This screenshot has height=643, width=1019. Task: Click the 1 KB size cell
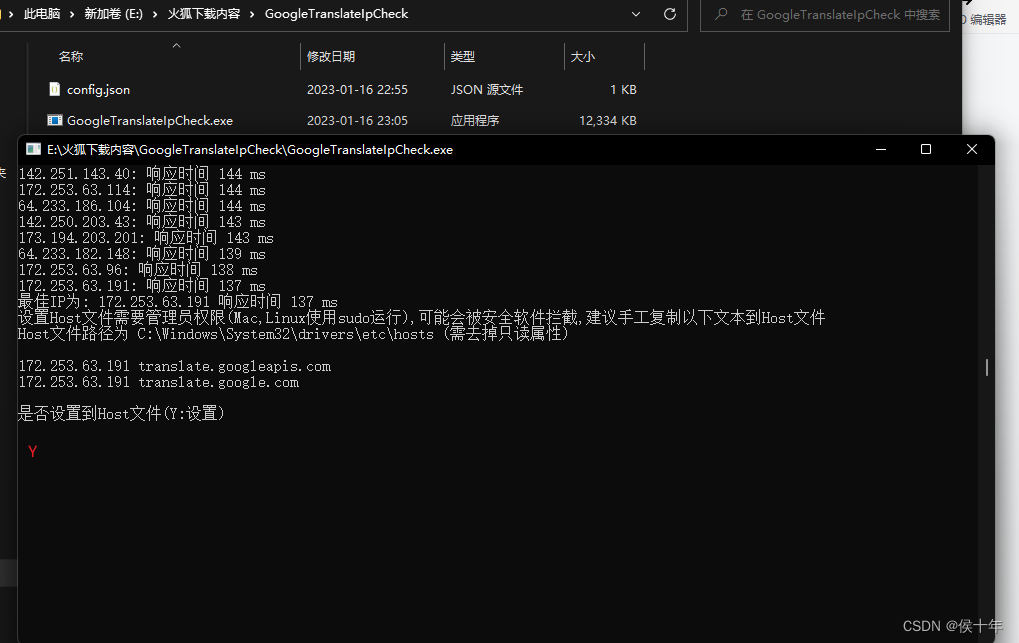tap(623, 90)
